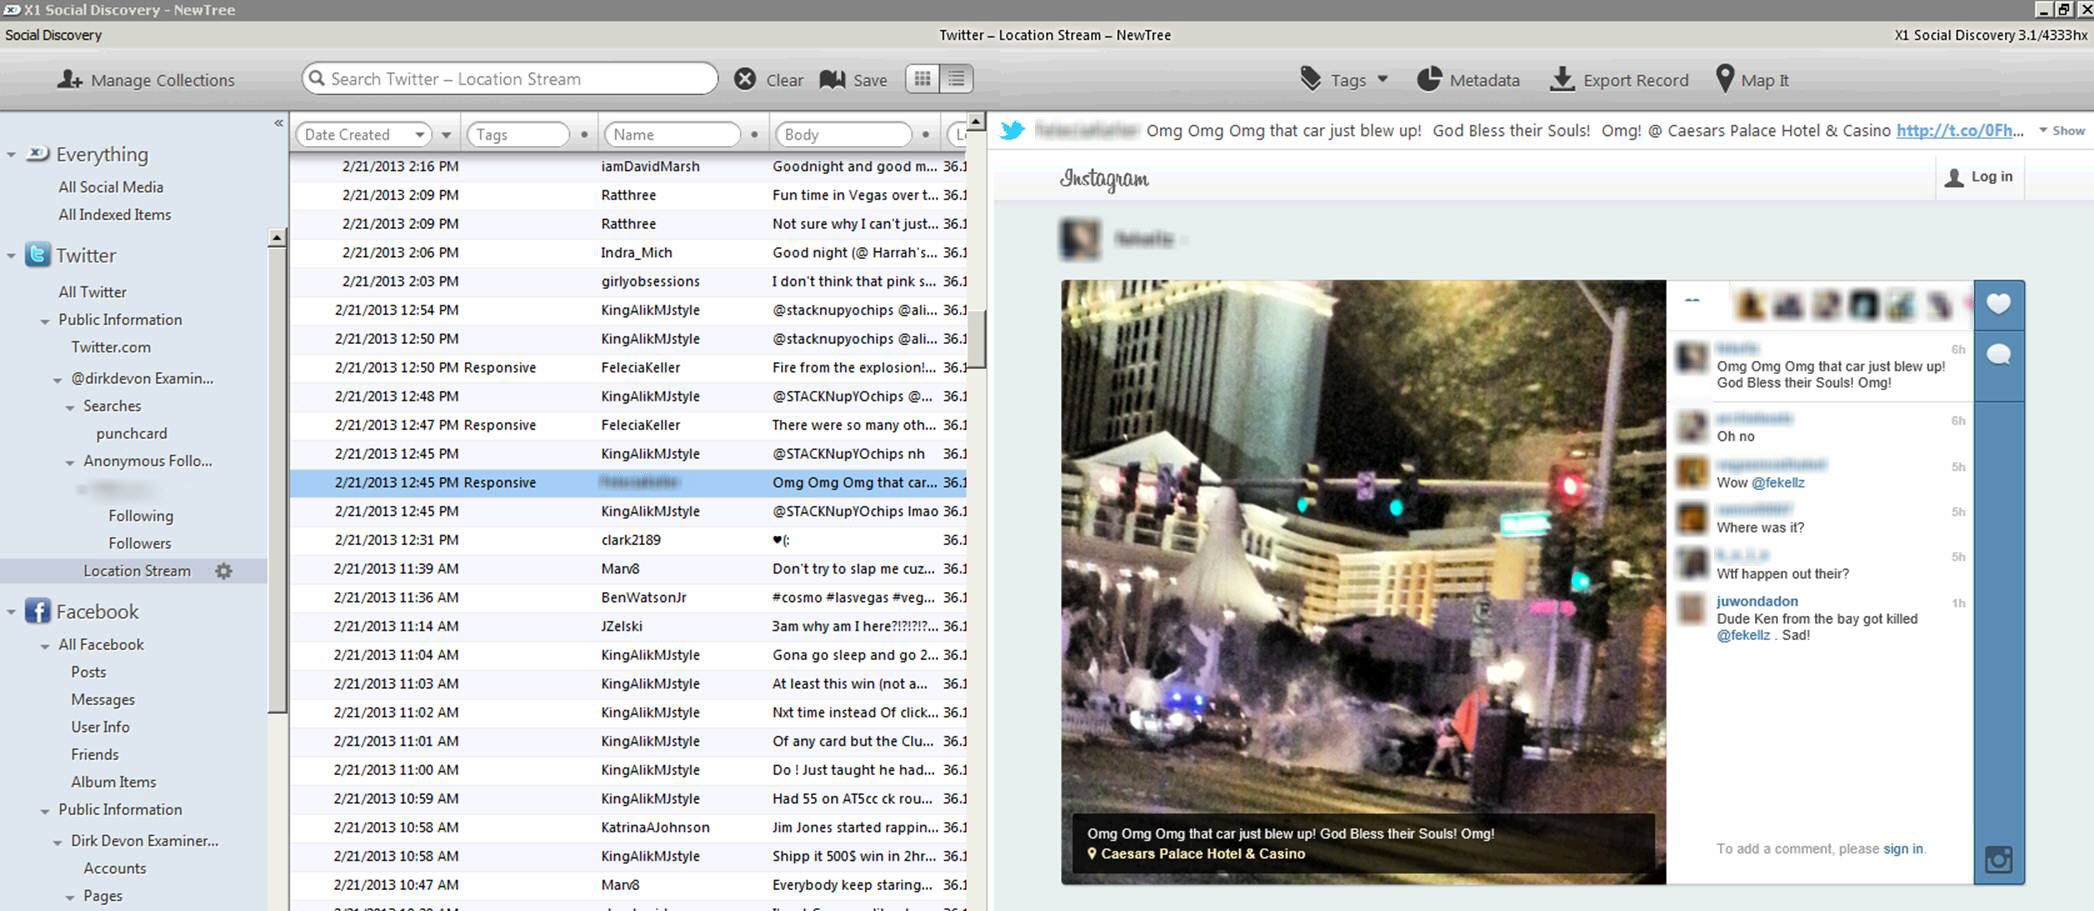Select Twitter.com item
2094x911 pixels.
(x=111, y=347)
